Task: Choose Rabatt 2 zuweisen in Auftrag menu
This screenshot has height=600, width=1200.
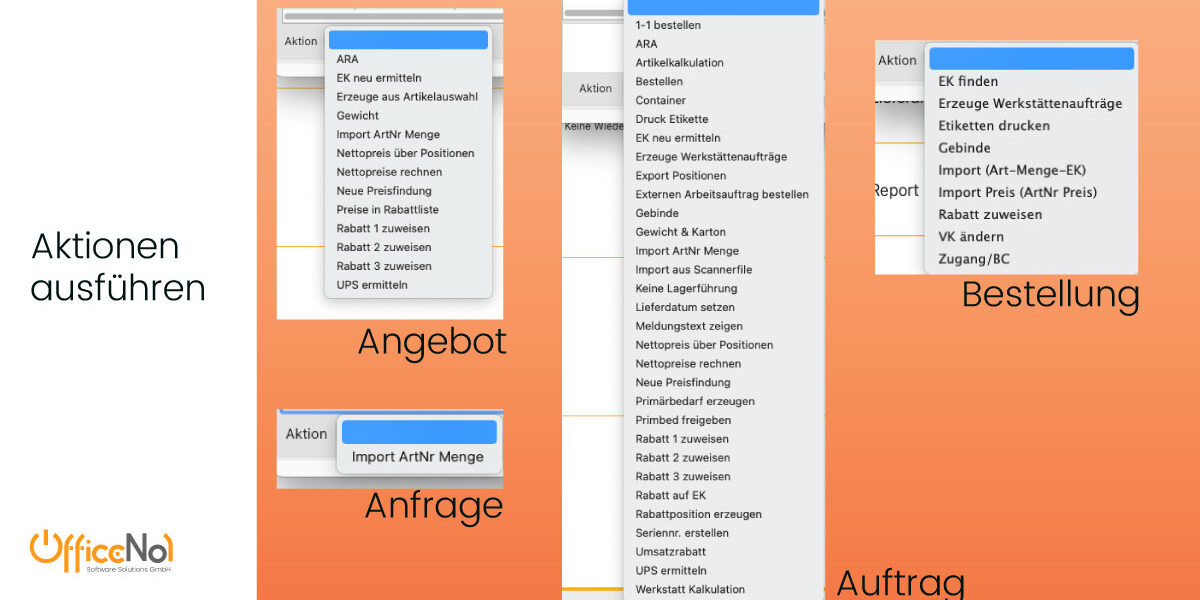Action: pyautogui.click(x=682, y=458)
